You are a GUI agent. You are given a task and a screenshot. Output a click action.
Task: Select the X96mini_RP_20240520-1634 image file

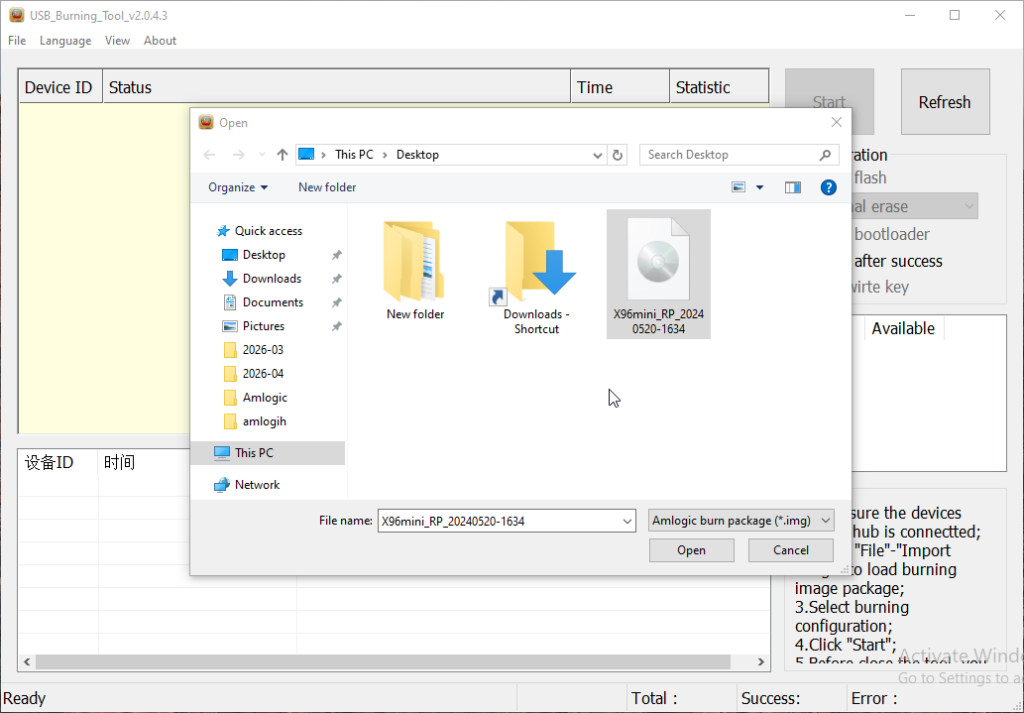[x=658, y=273]
